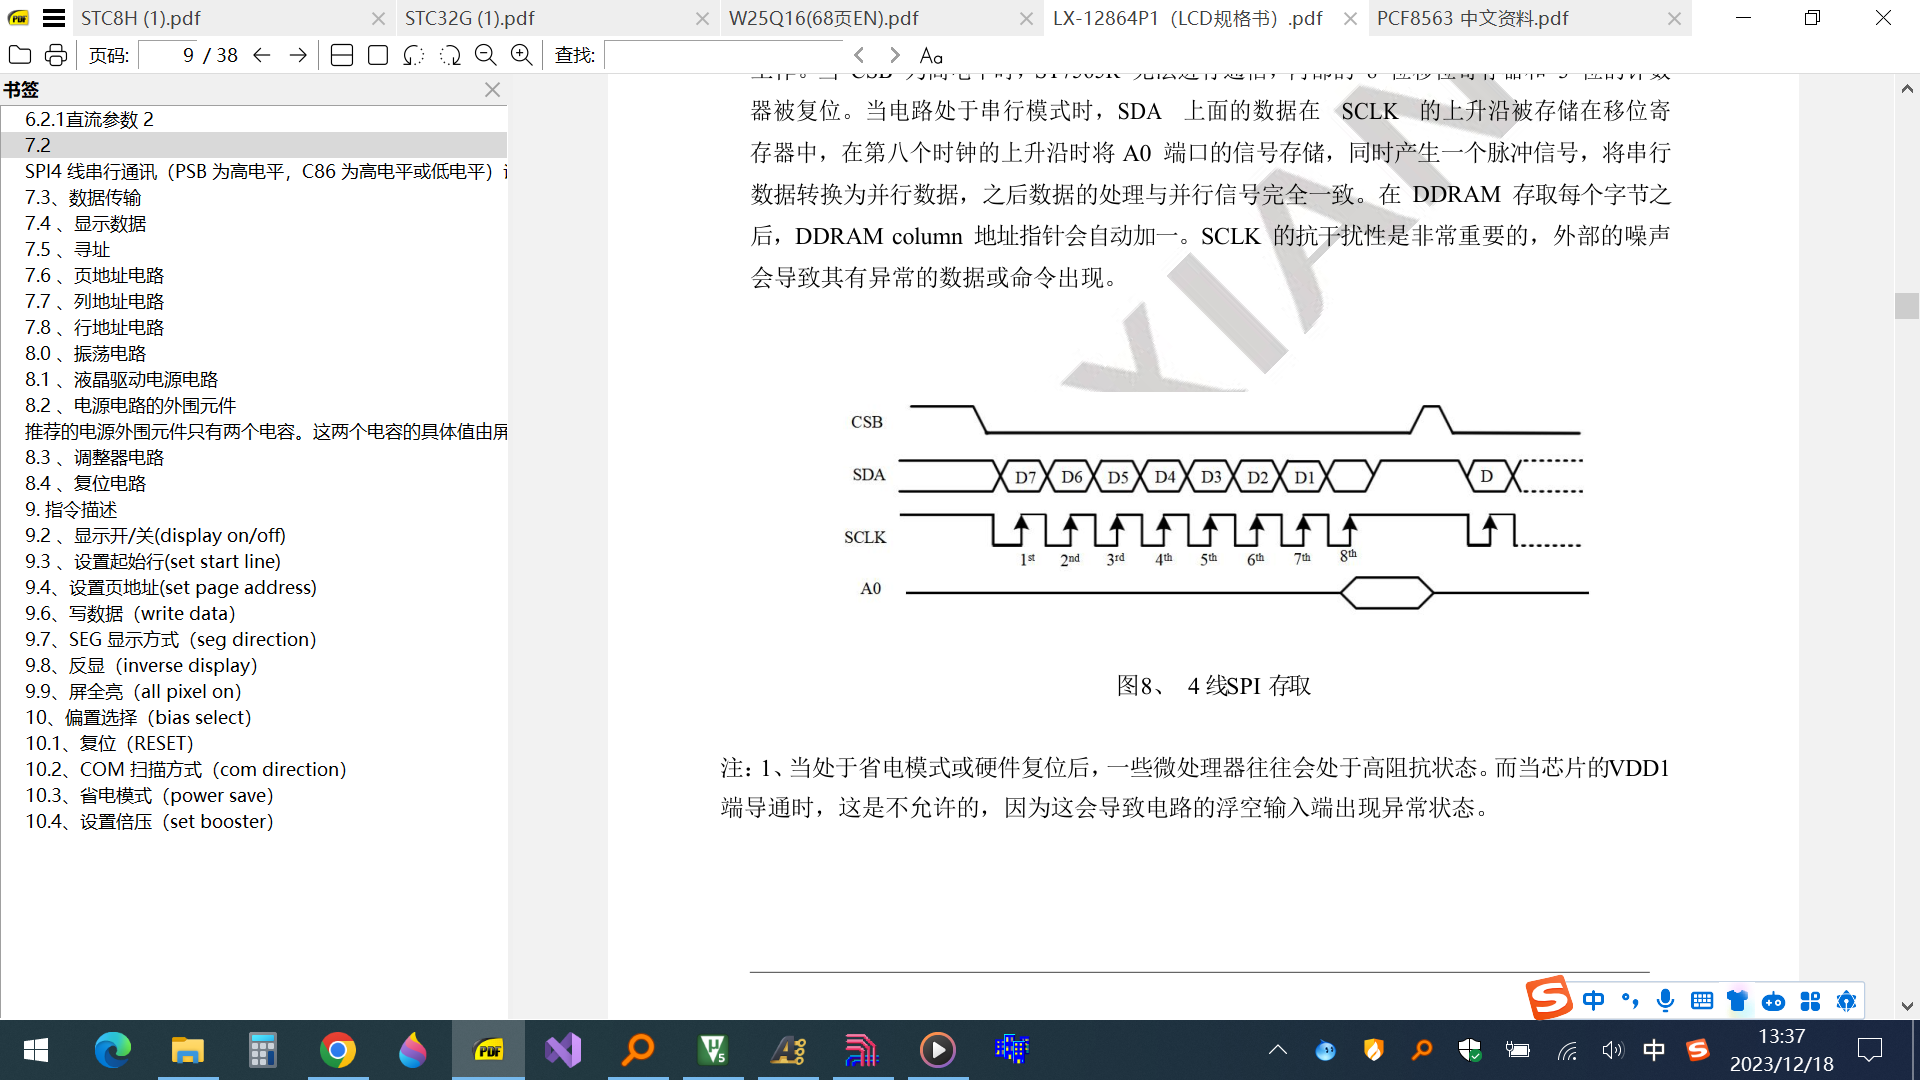Open Sogou IME soft keyboard icon
The width and height of the screenshot is (1920, 1080).
(1702, 1000)
